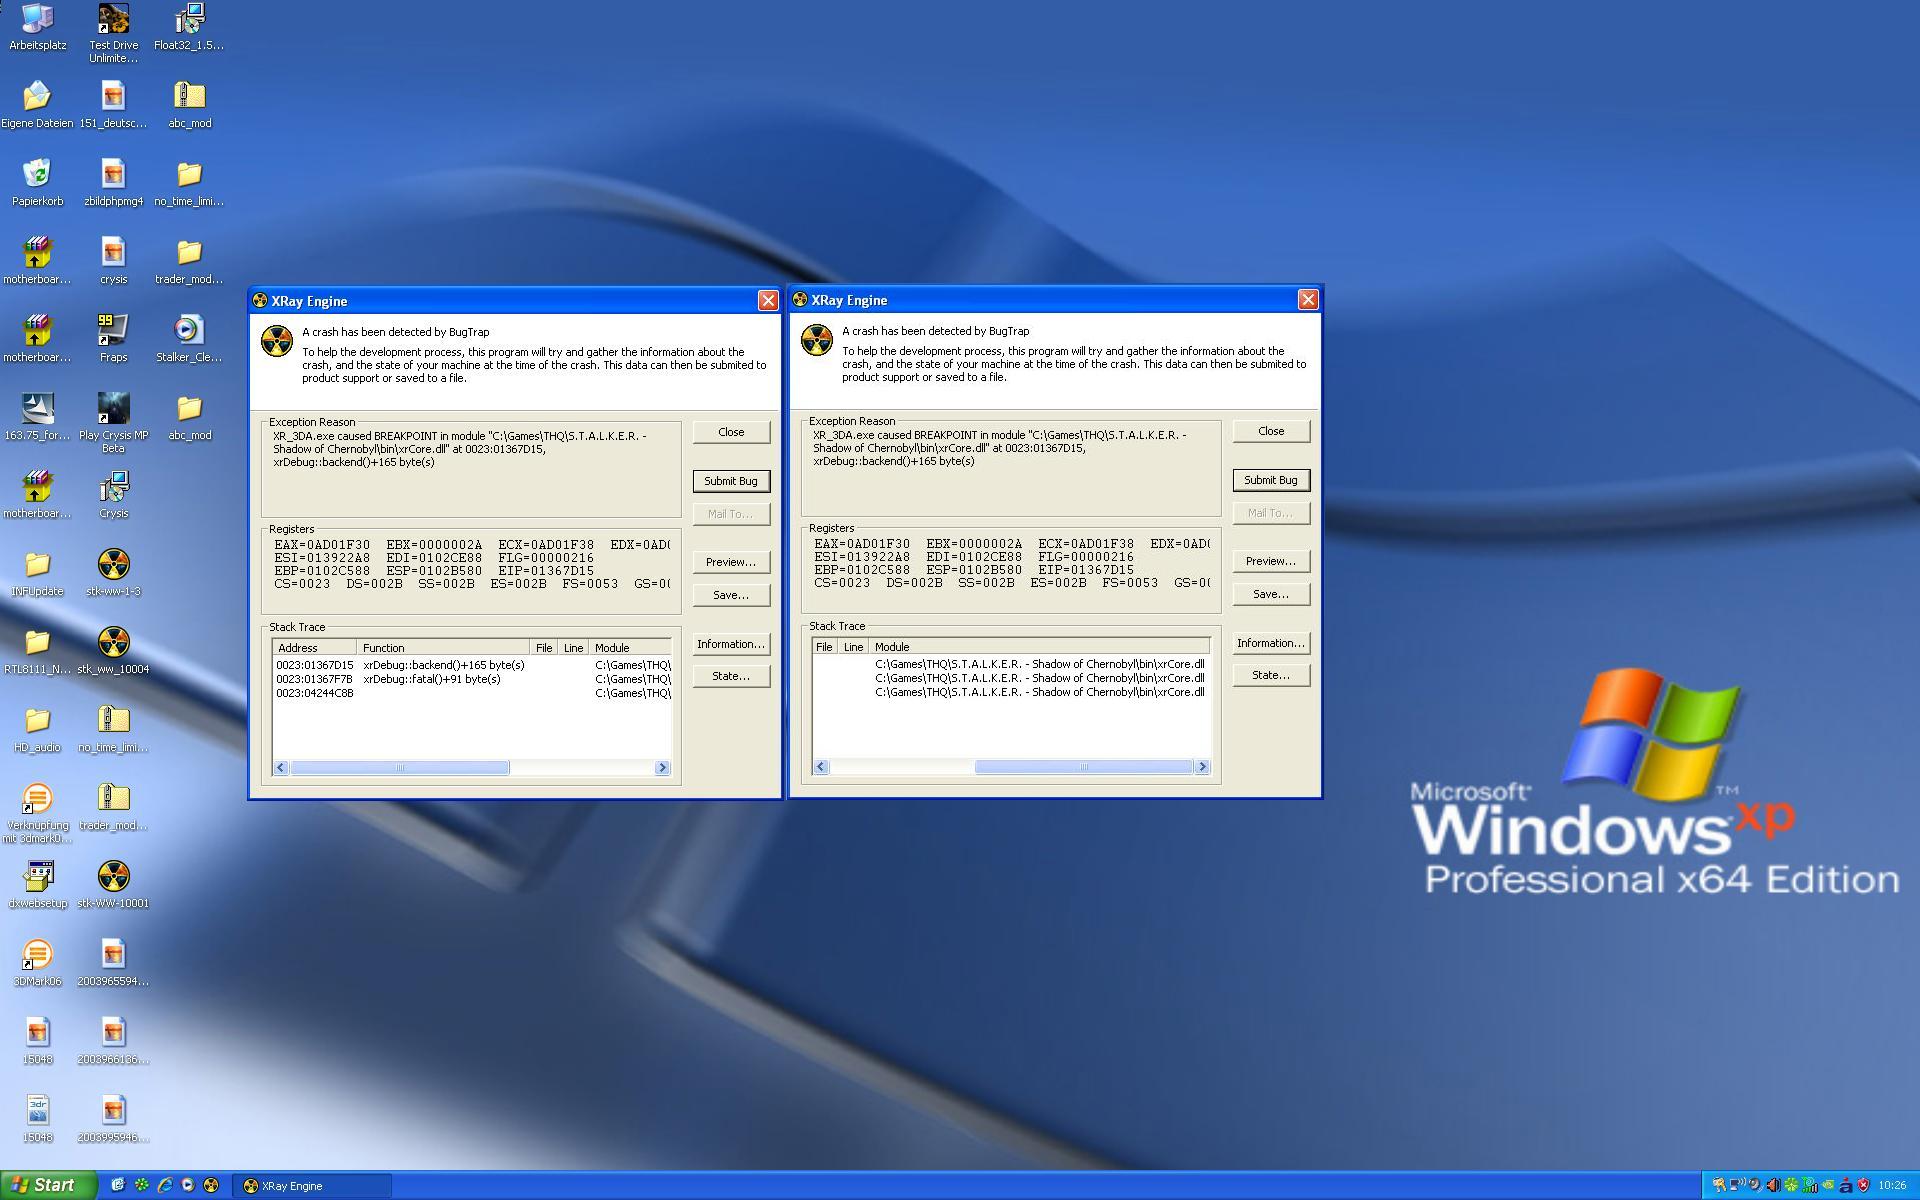1920x1200 pixels.
Task: Open the trader_mod folder icon
Action: (x=189, y=252)
